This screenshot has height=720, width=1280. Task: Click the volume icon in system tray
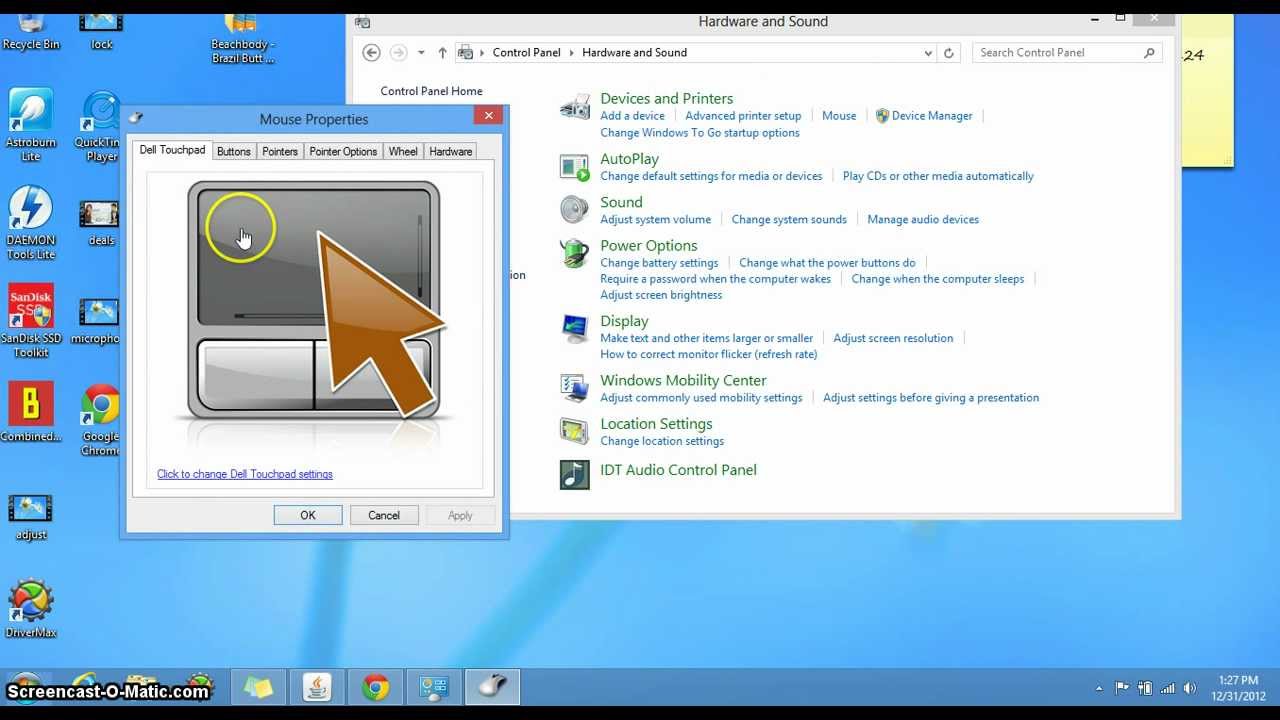(1190, 688)
